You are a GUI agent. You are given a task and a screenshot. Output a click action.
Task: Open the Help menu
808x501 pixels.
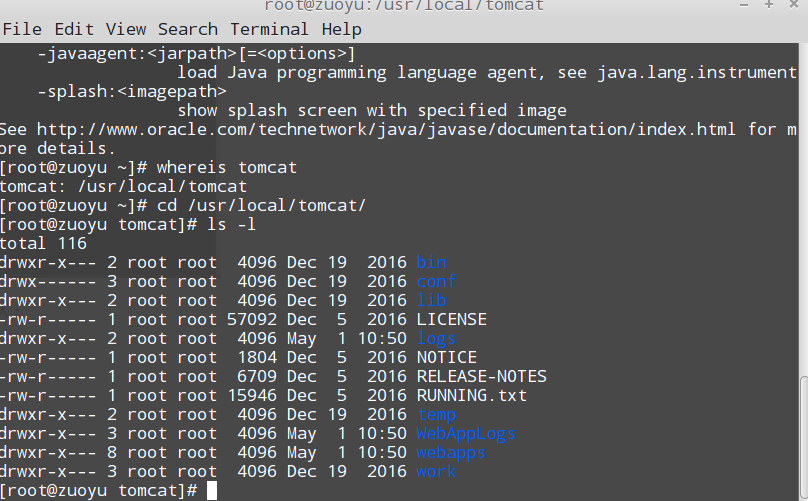[341, 29]
